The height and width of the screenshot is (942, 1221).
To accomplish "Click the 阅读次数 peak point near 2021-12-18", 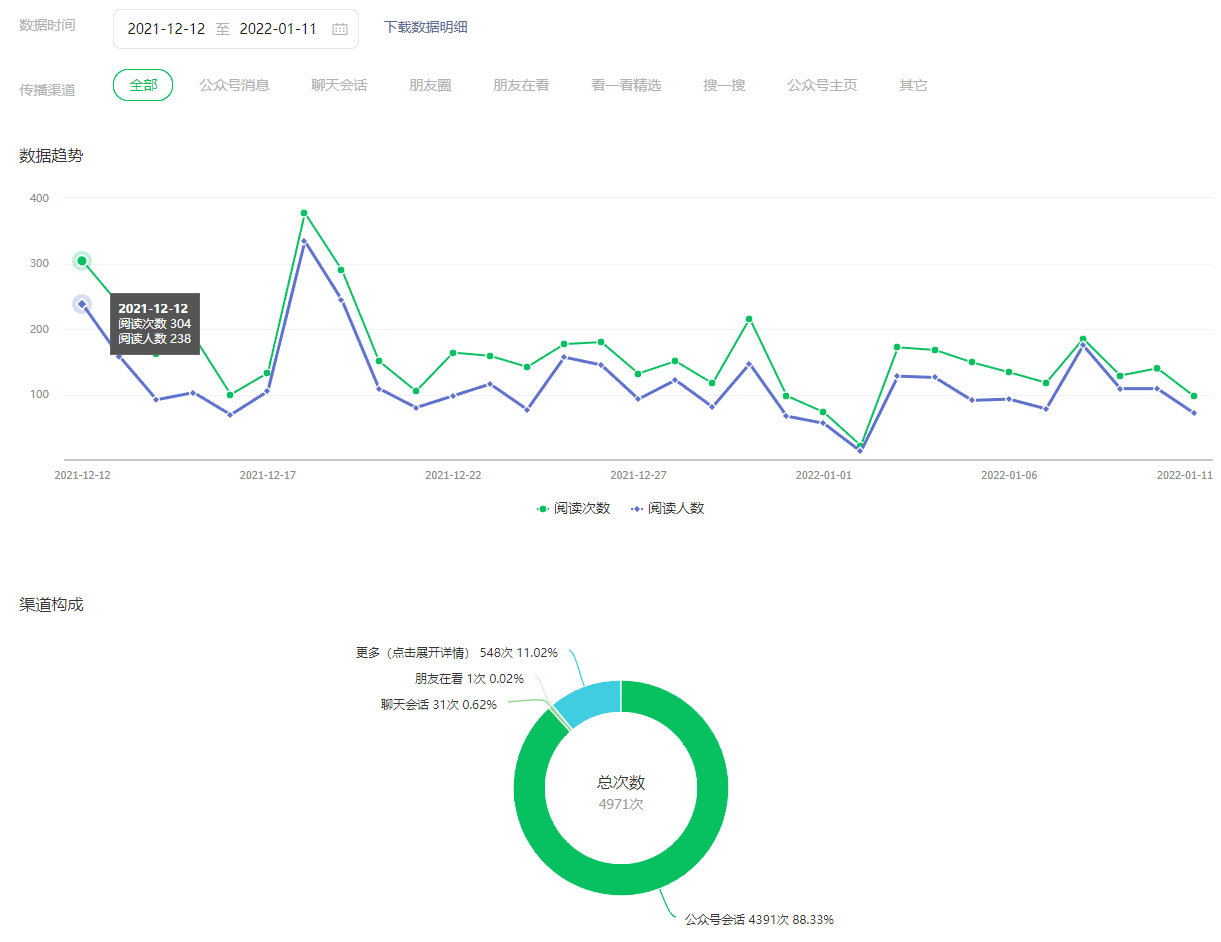I will tap(304, 213).
